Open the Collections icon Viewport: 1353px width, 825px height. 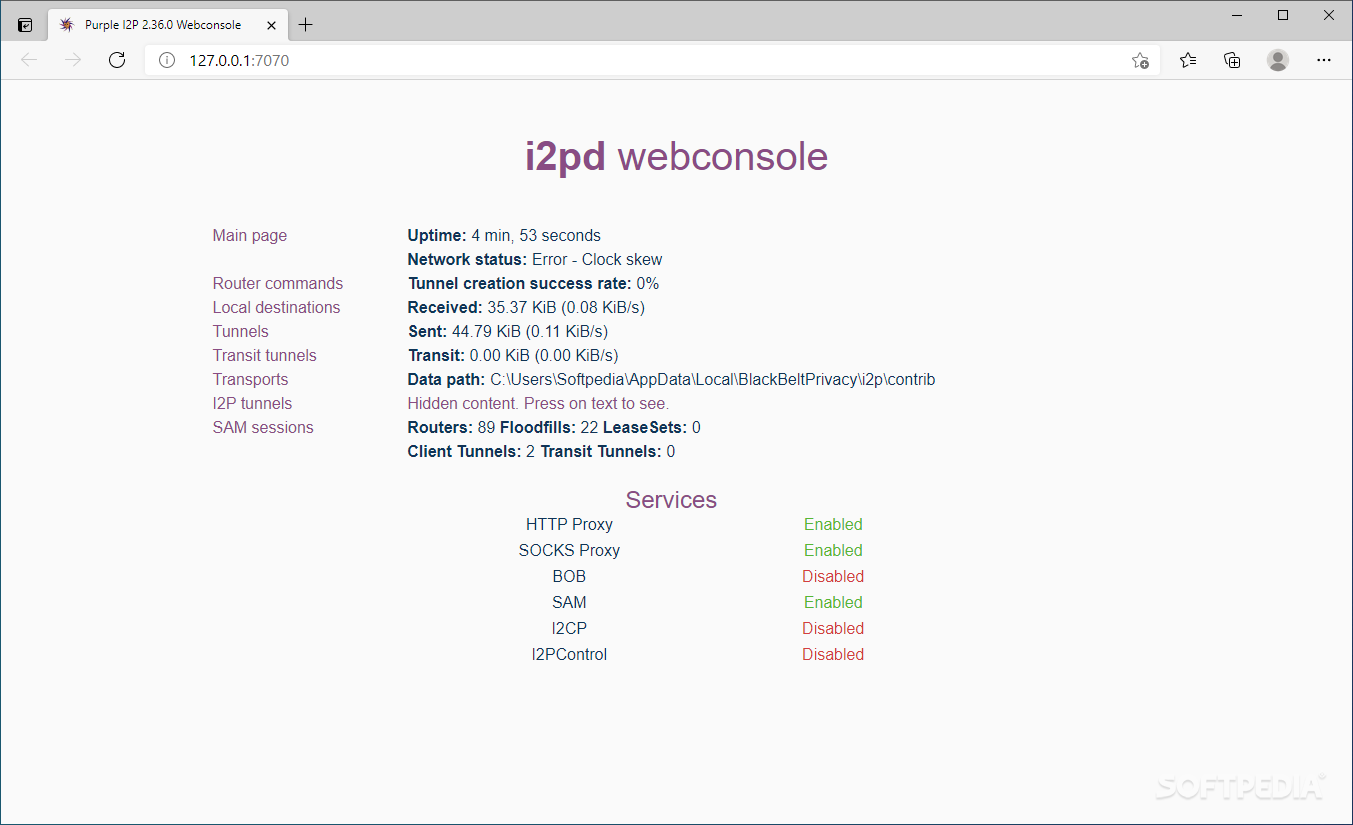pyautogui.click(x=1233, y=60)
